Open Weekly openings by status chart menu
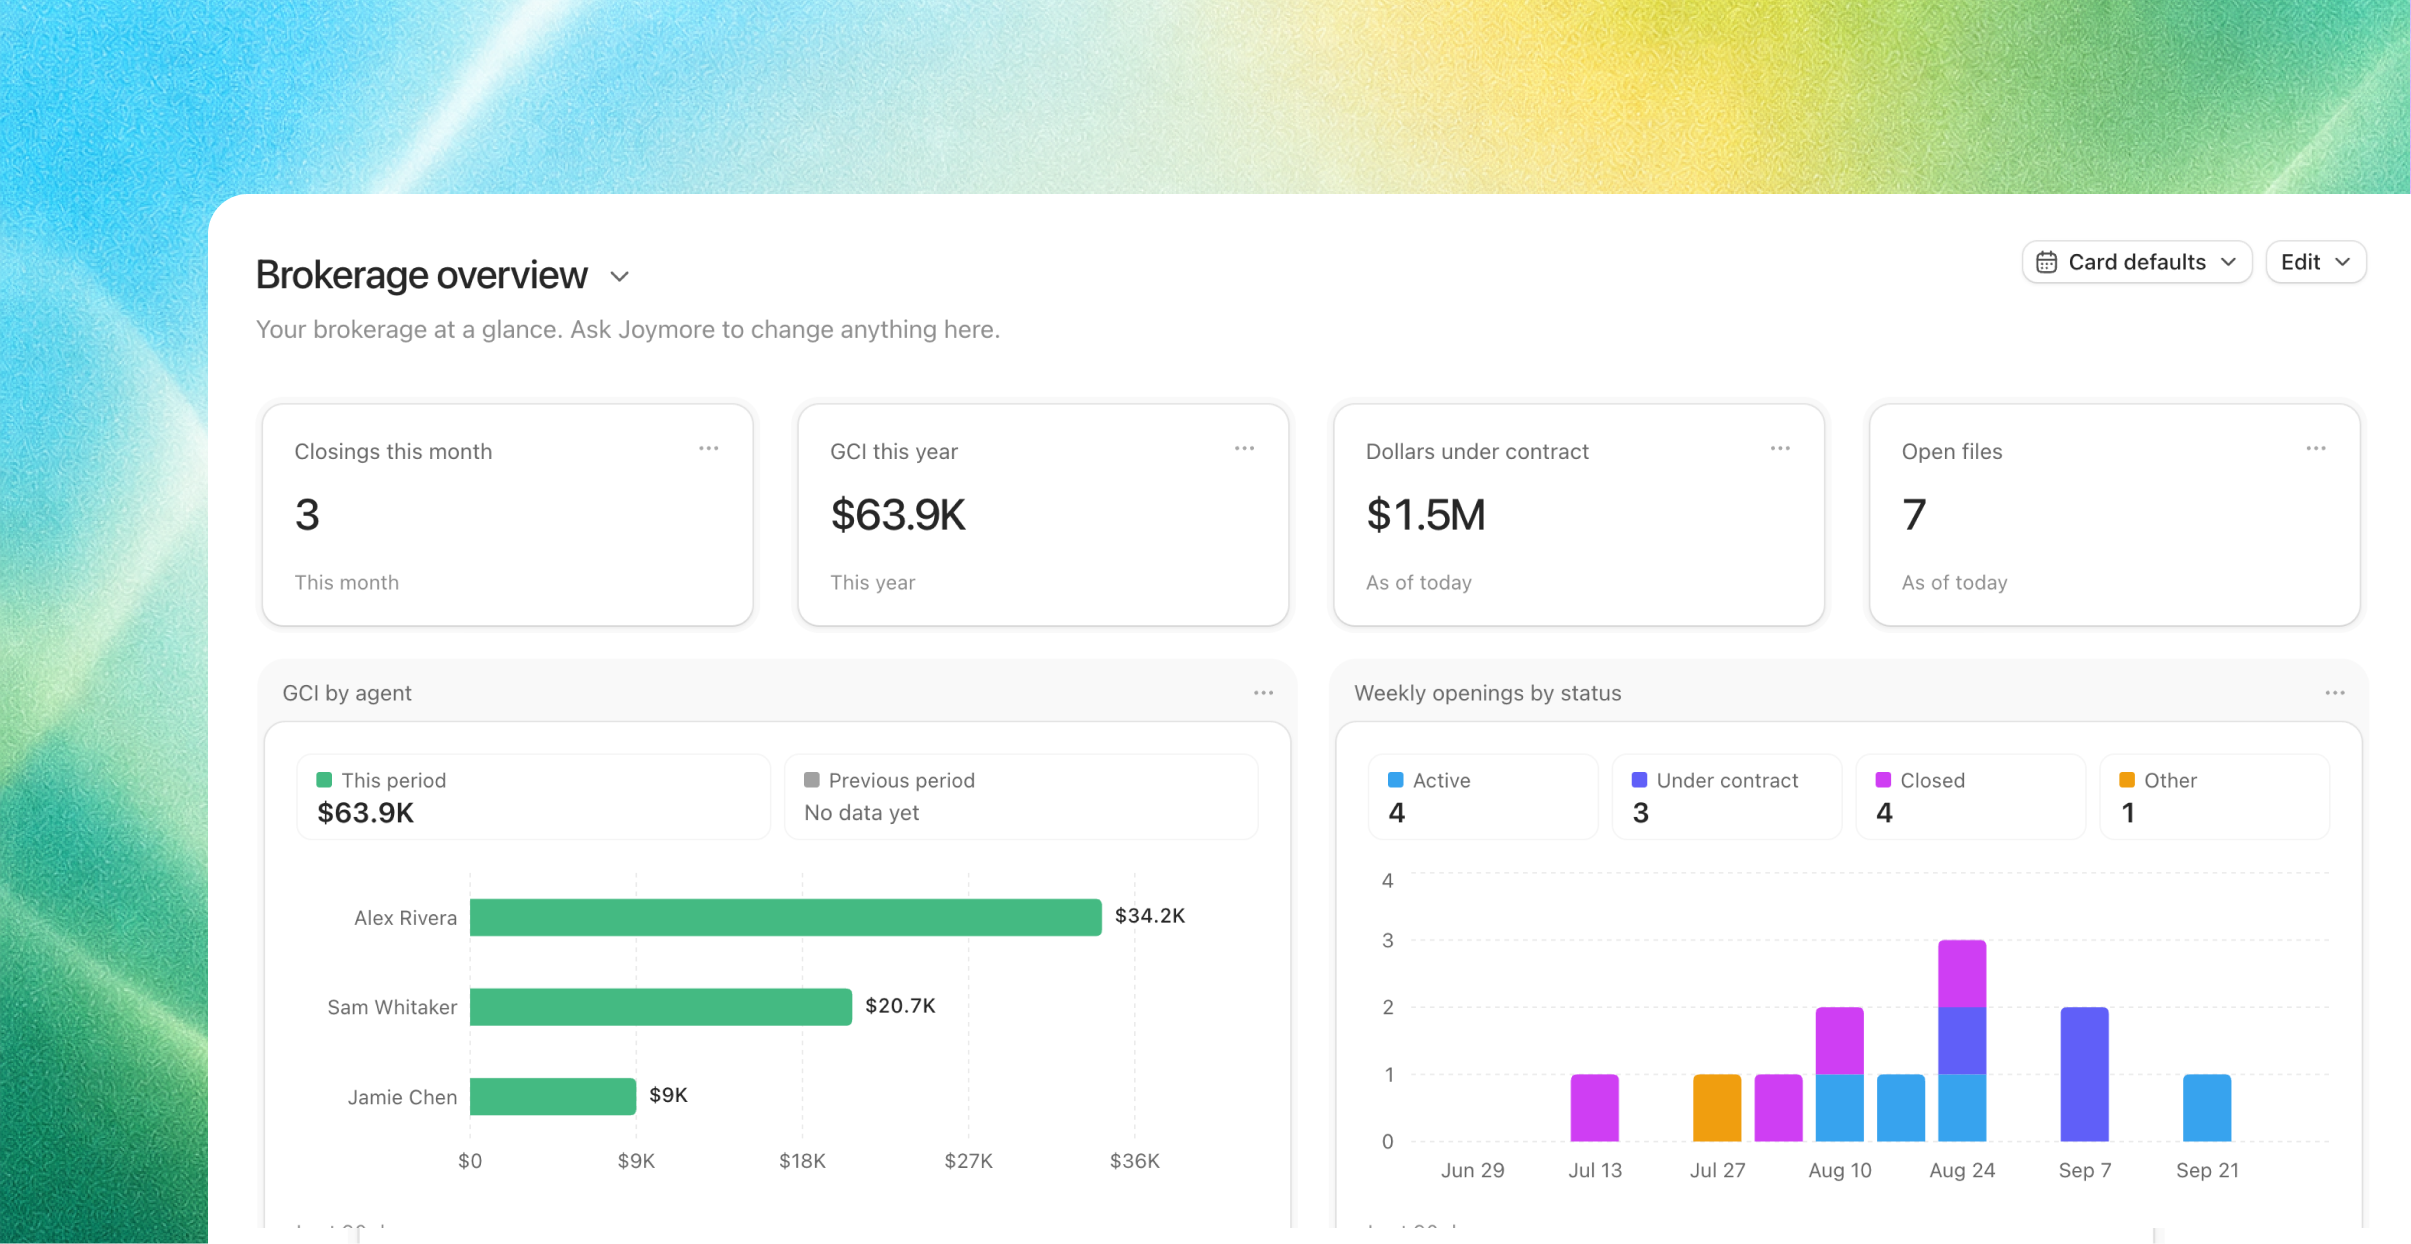Screen dimensions: 2411x1244 tap(2335, 693)
